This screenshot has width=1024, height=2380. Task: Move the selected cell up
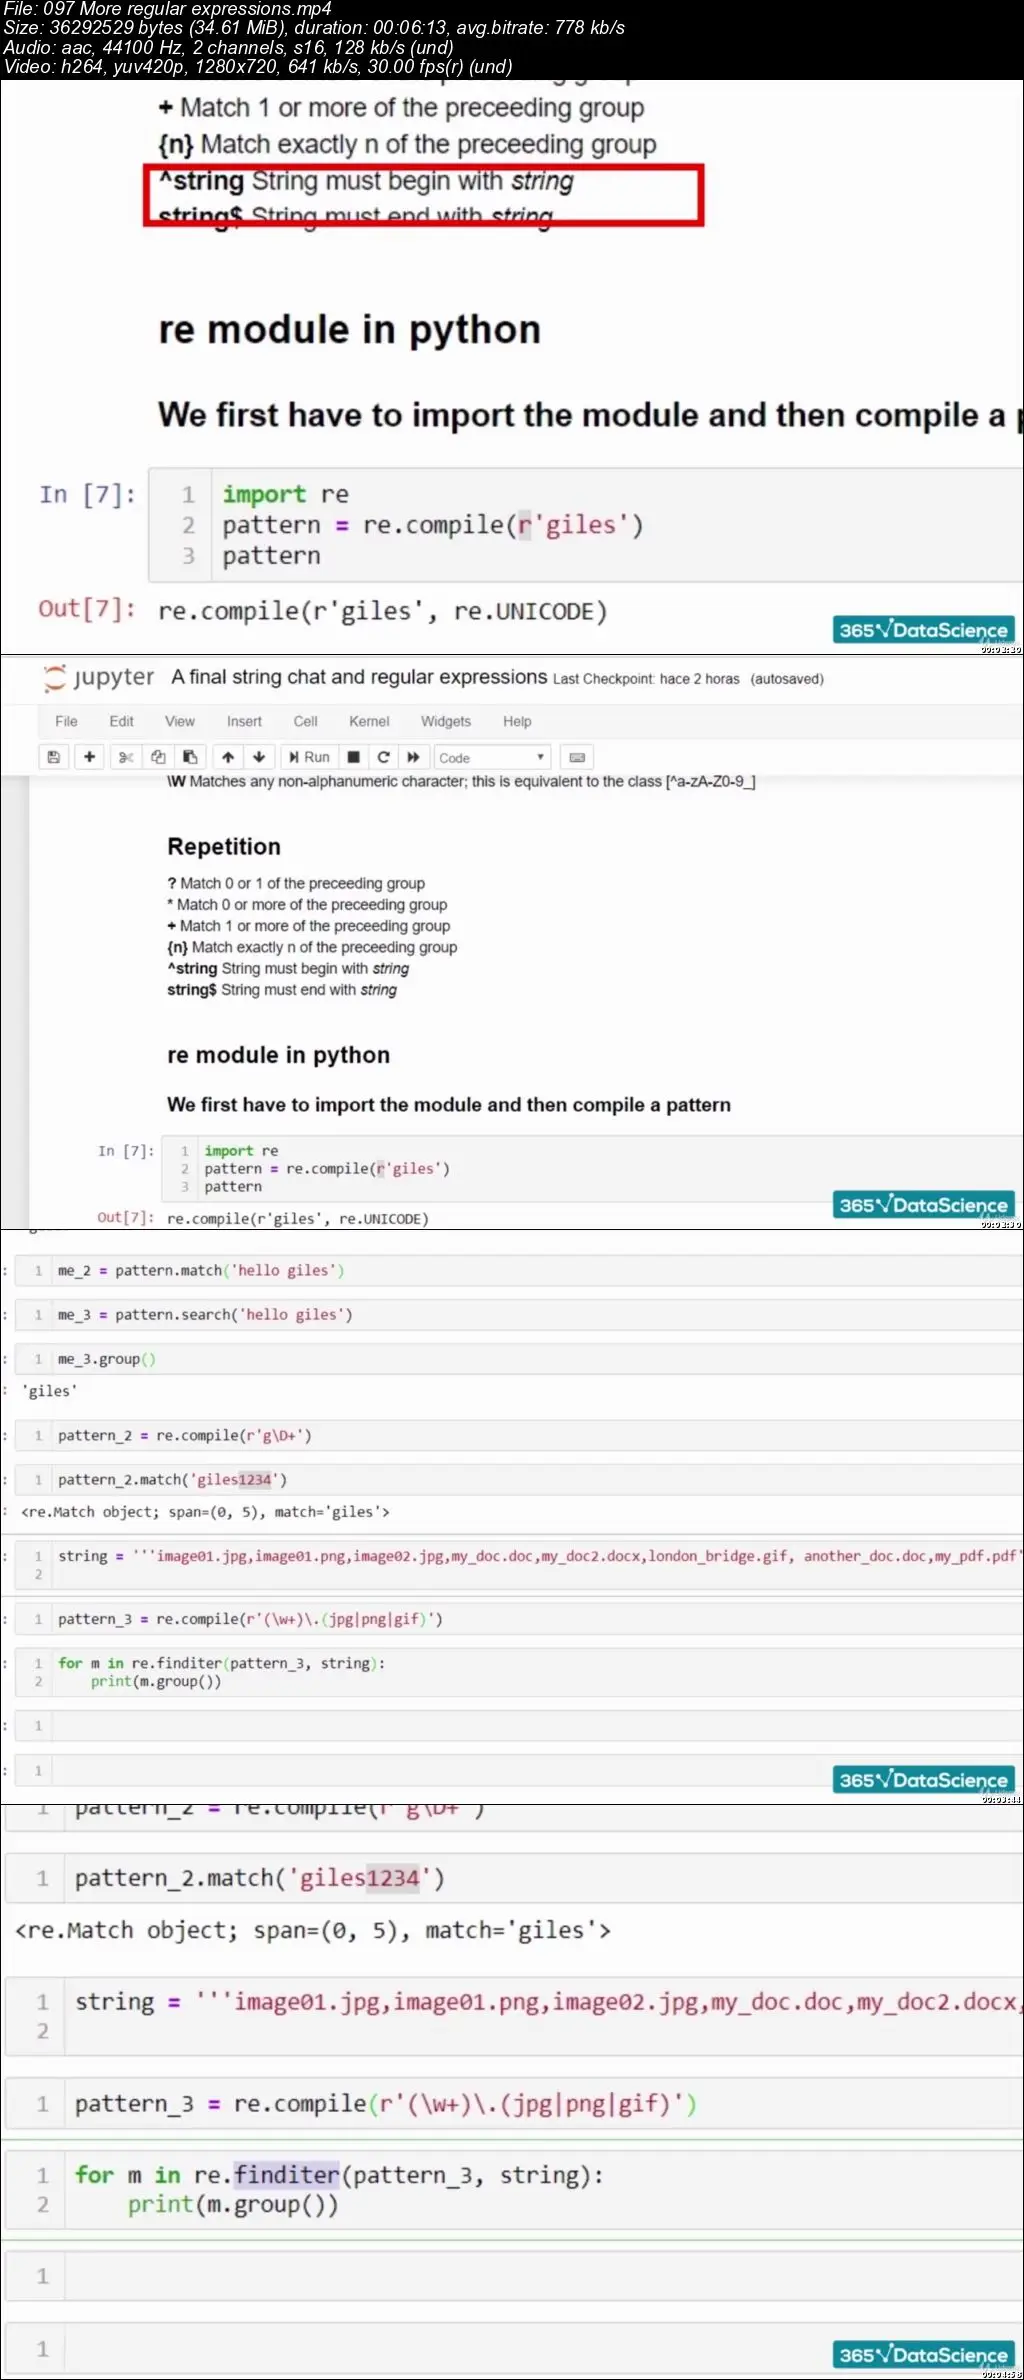pyautogui.click(x=228, y=757)
